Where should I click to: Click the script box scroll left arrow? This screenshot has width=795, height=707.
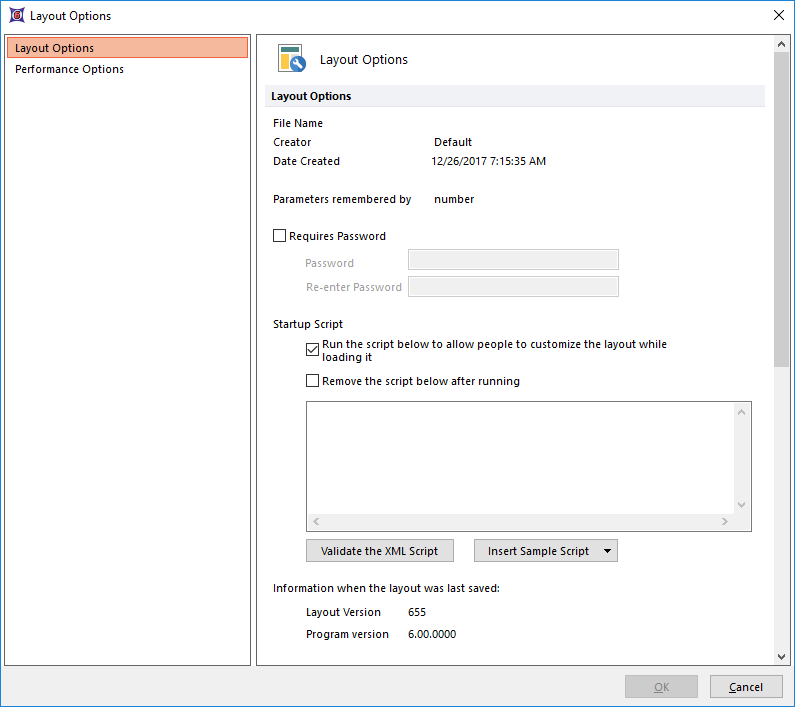(316, 522)
